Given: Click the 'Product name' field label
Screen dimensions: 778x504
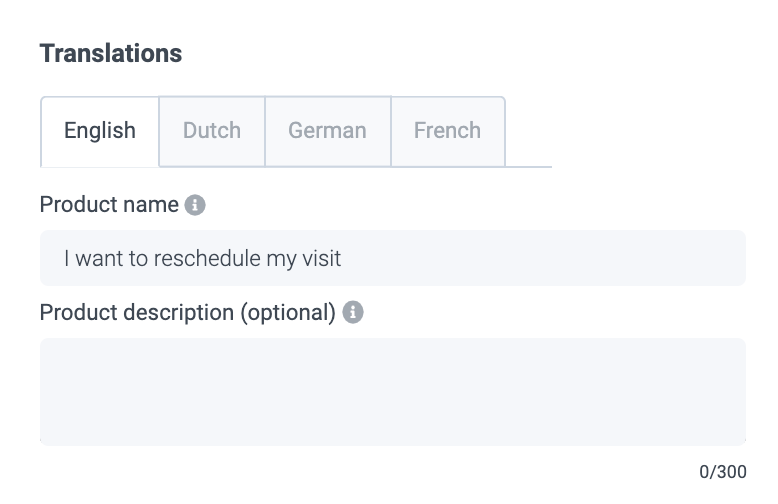Looking at the screenshot, I should (109, 205).
